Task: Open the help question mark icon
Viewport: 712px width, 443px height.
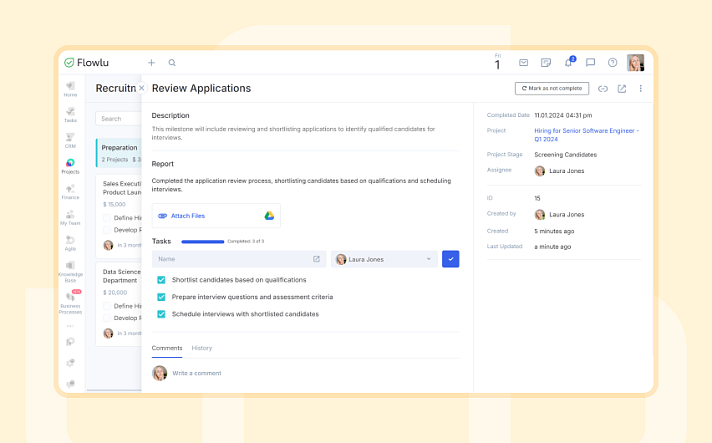Action: (x=613, y=63)
